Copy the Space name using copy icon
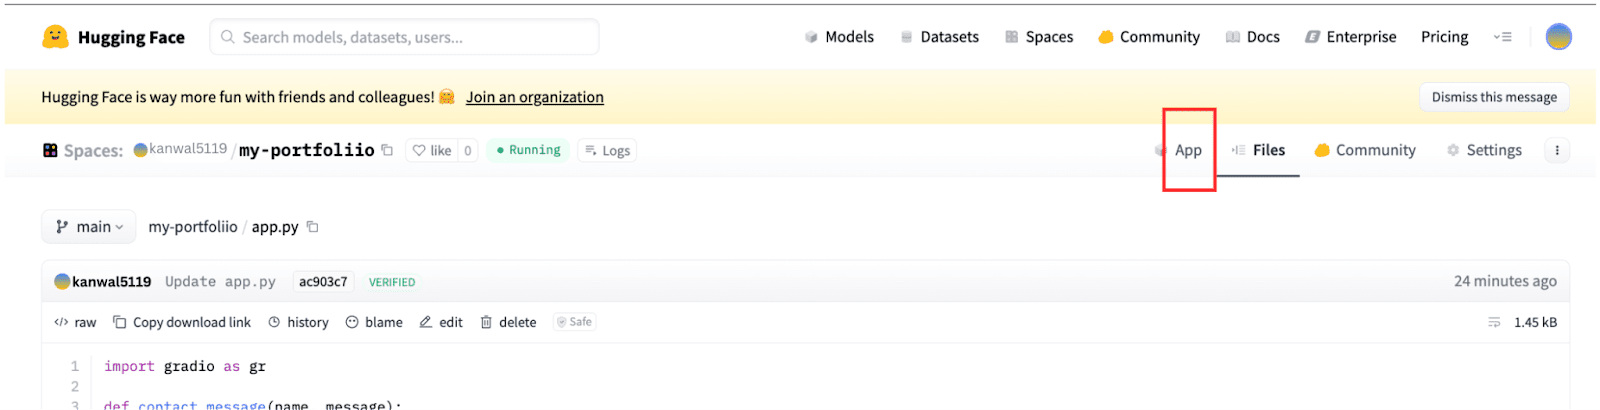1600x410 pixels. point(388,150)
